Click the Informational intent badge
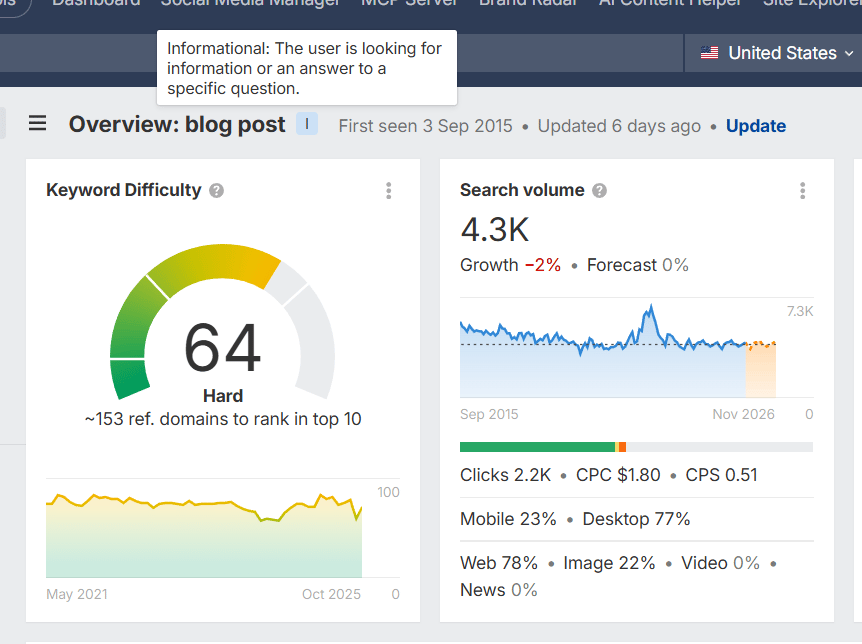Image resolution: width=862 pixels, height=644 pixels. click(307, 124)
